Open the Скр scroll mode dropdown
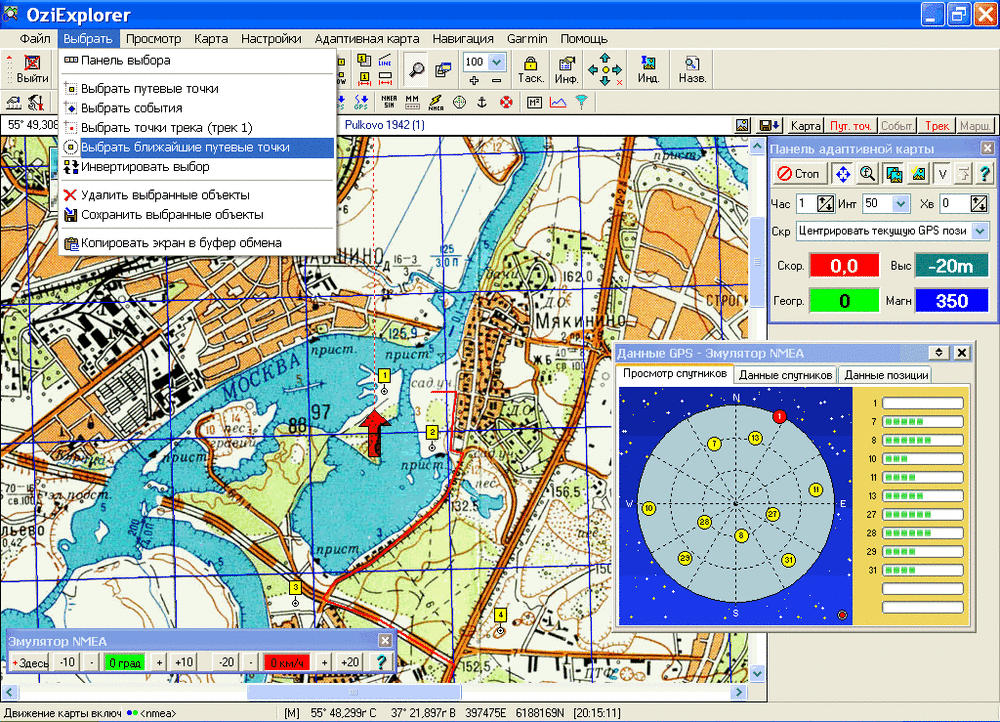This screenshot has height=722, width=1000. [x=980, y=231]
